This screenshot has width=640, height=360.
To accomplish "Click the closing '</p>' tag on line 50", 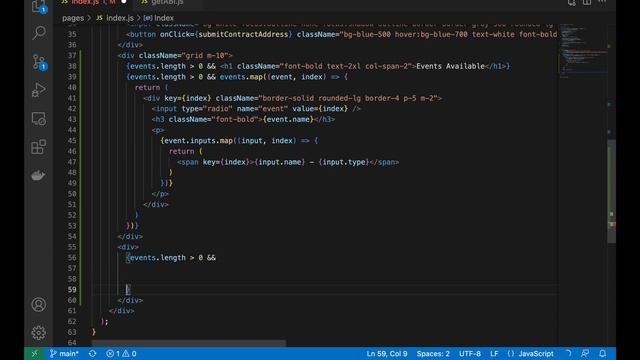I will pyautogui.click(x=160, y=194).
